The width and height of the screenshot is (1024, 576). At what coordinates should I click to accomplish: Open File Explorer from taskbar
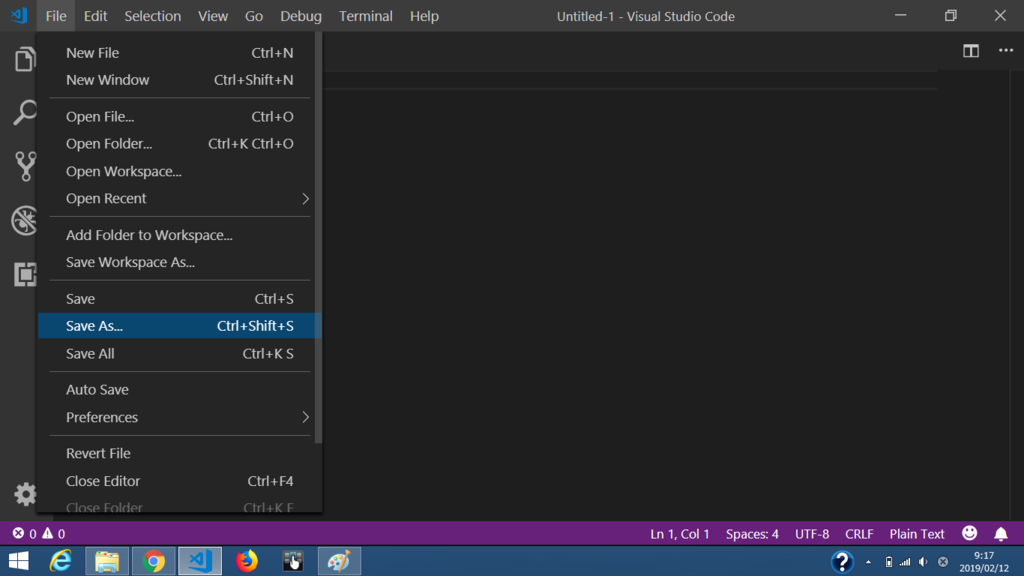click(107, 561)
